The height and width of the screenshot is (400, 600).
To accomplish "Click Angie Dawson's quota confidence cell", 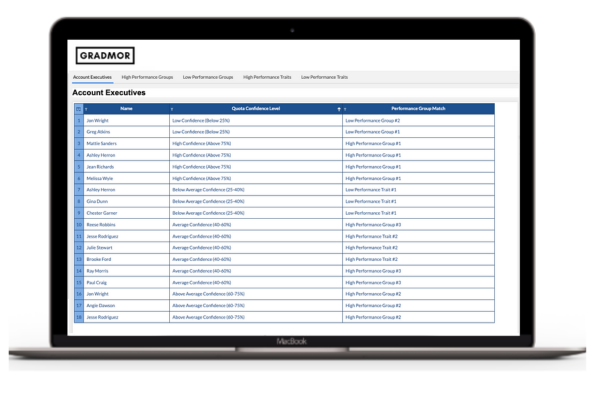I will (208, 306).
